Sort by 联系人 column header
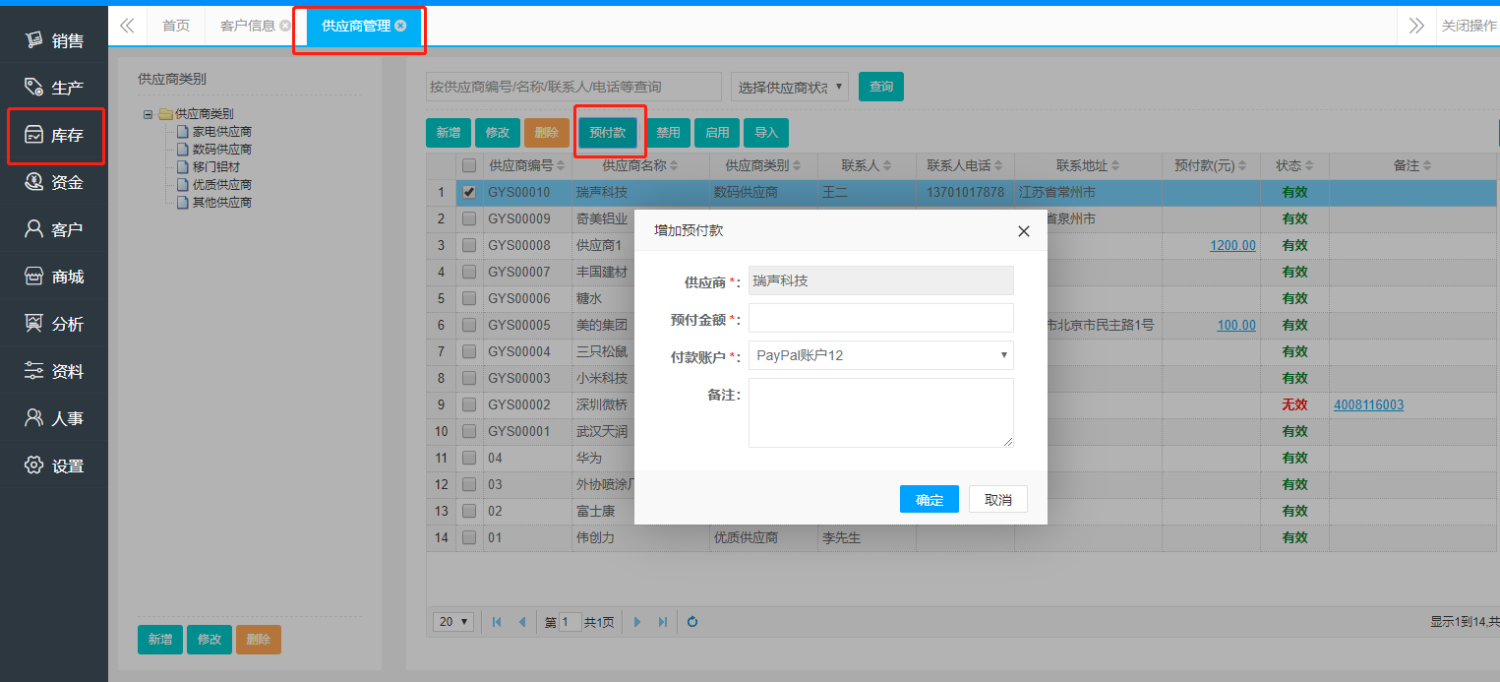 (867, 165)
